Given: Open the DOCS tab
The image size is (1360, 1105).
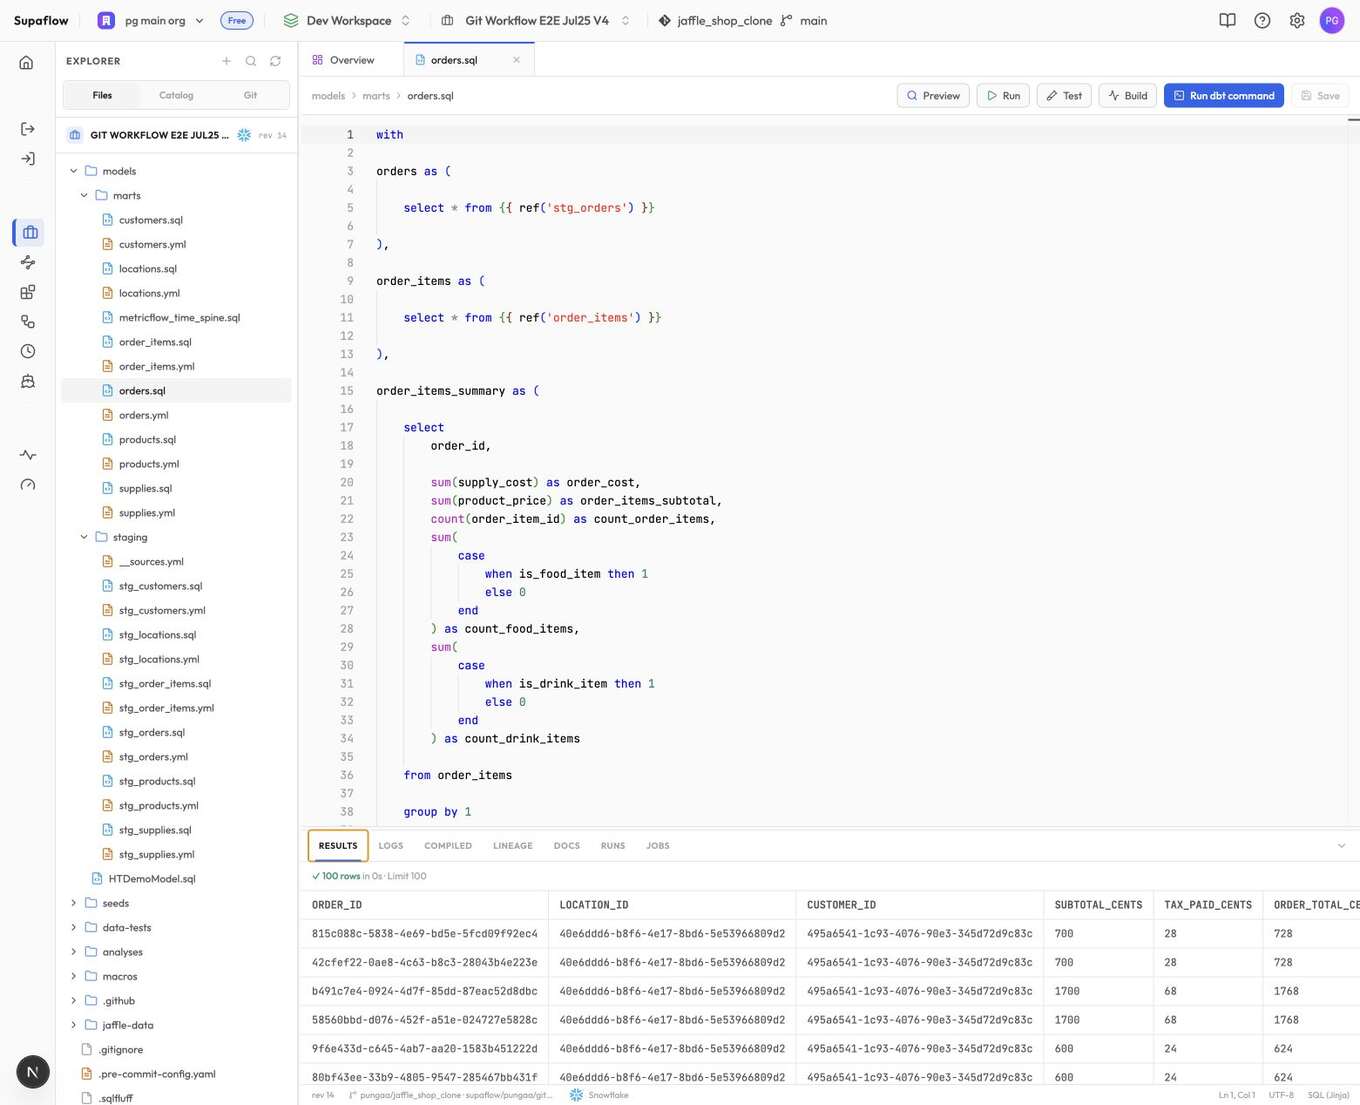Looking at the screenshot, I should [567, 846].
